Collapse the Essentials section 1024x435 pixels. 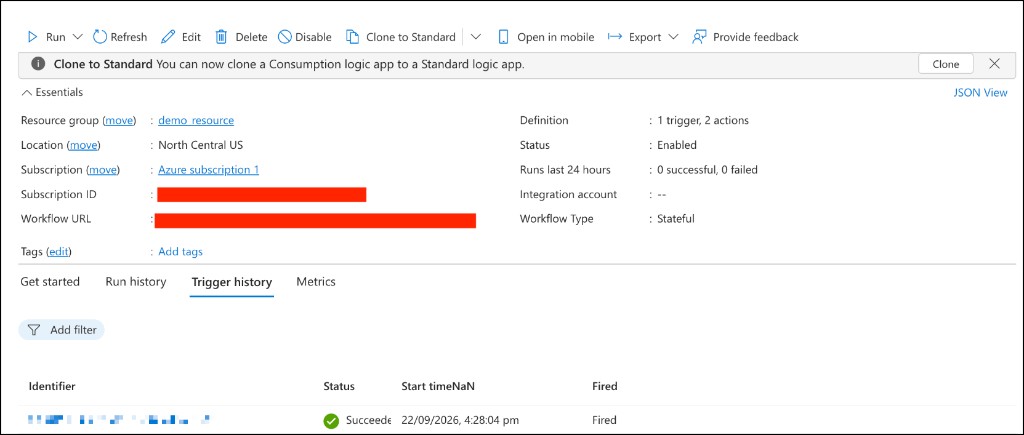point(52,93)
